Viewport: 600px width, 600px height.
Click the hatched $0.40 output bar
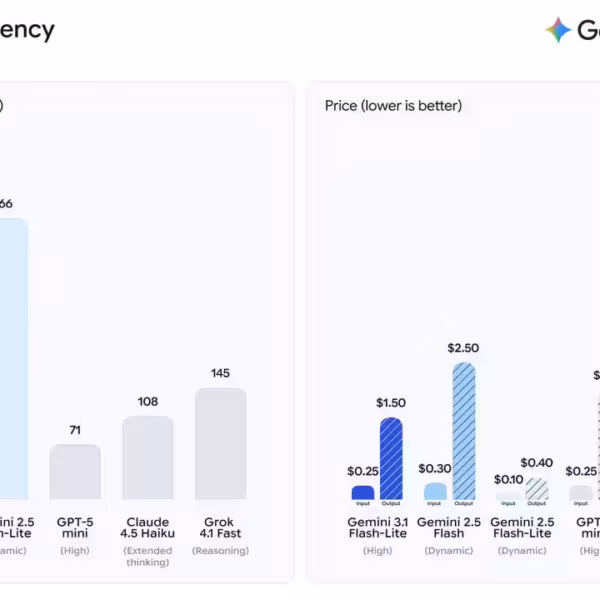pyautogui.click(x=537, y=488)
